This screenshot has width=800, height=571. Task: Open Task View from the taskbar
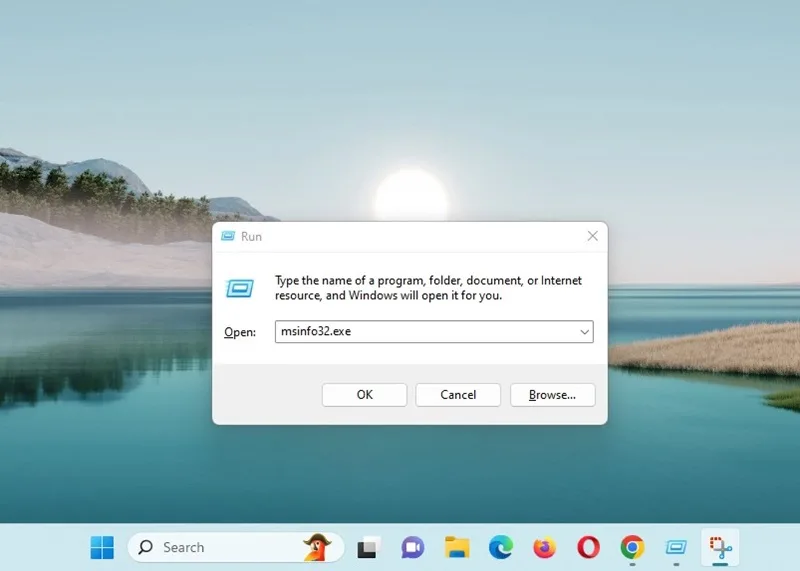coord(368,548)
